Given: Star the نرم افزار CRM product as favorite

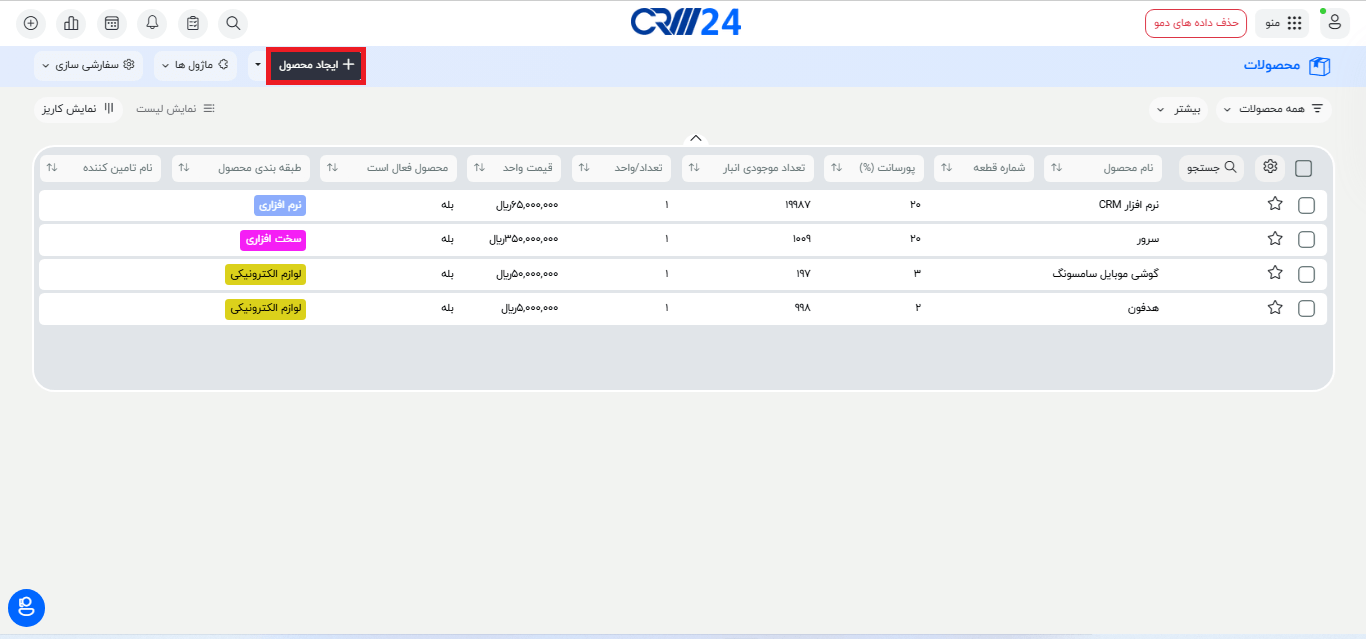Looking at the screenshot, I should coord(1275,204).
